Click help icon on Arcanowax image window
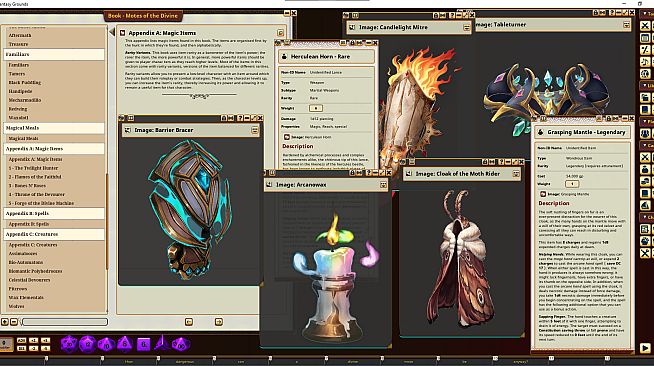Viewport: 654px width, 366px height. pyautogui.click(x=368, y=173)
